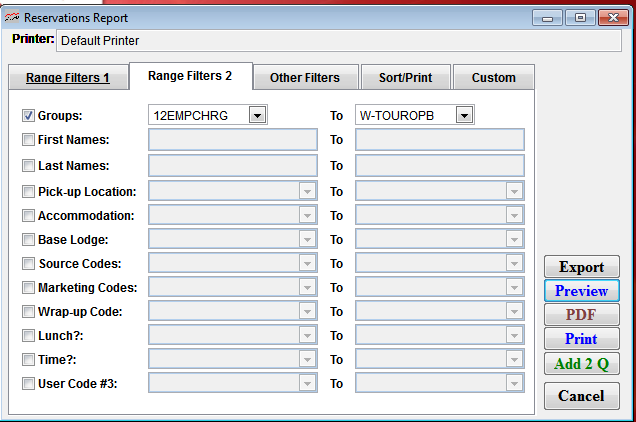Enable the Last Names filter checkbox
This screenshot has height=422, width=636.
tap(28, 166)
